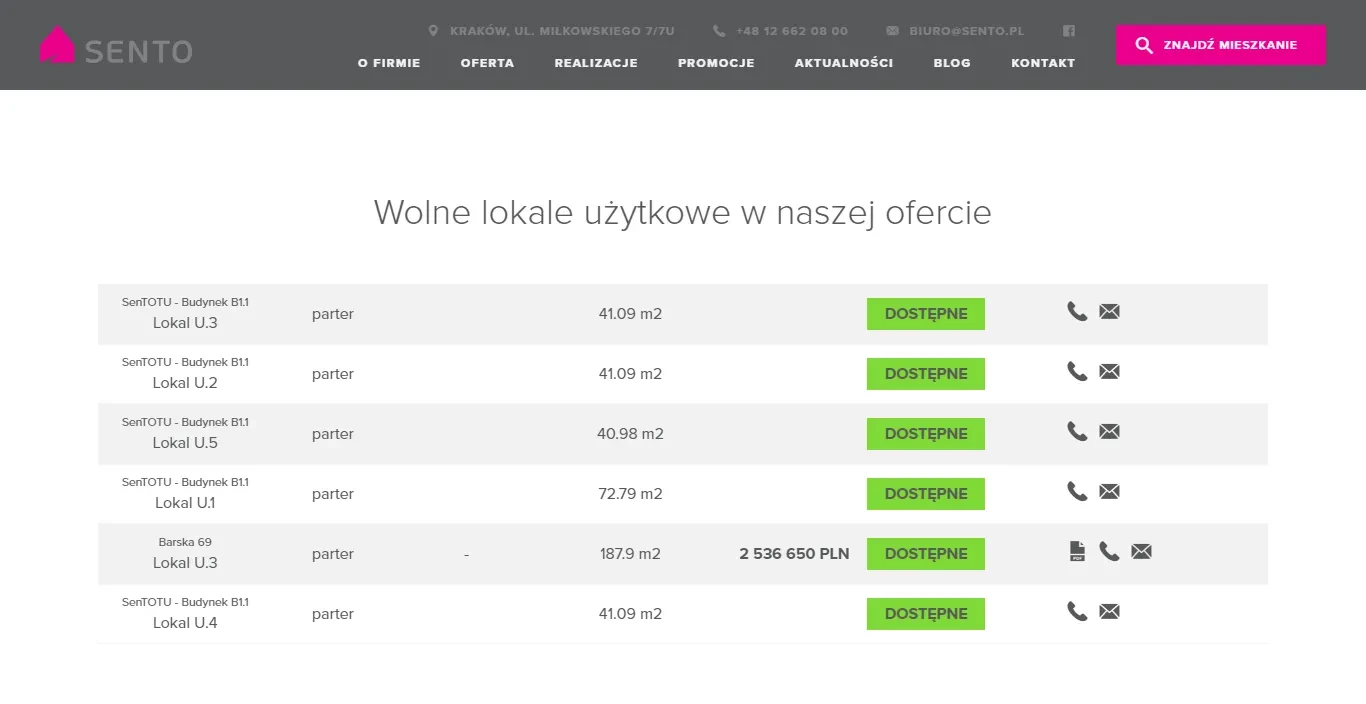Click envelope icon in Lokal U.1 row
Image resolution: width=1366 pixels, height=704 pixels.
tap(1109, 491)
